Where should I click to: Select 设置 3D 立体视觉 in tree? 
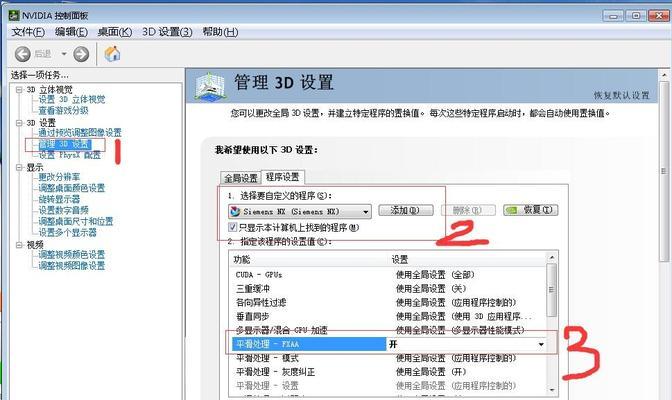(x=72, y=99)
